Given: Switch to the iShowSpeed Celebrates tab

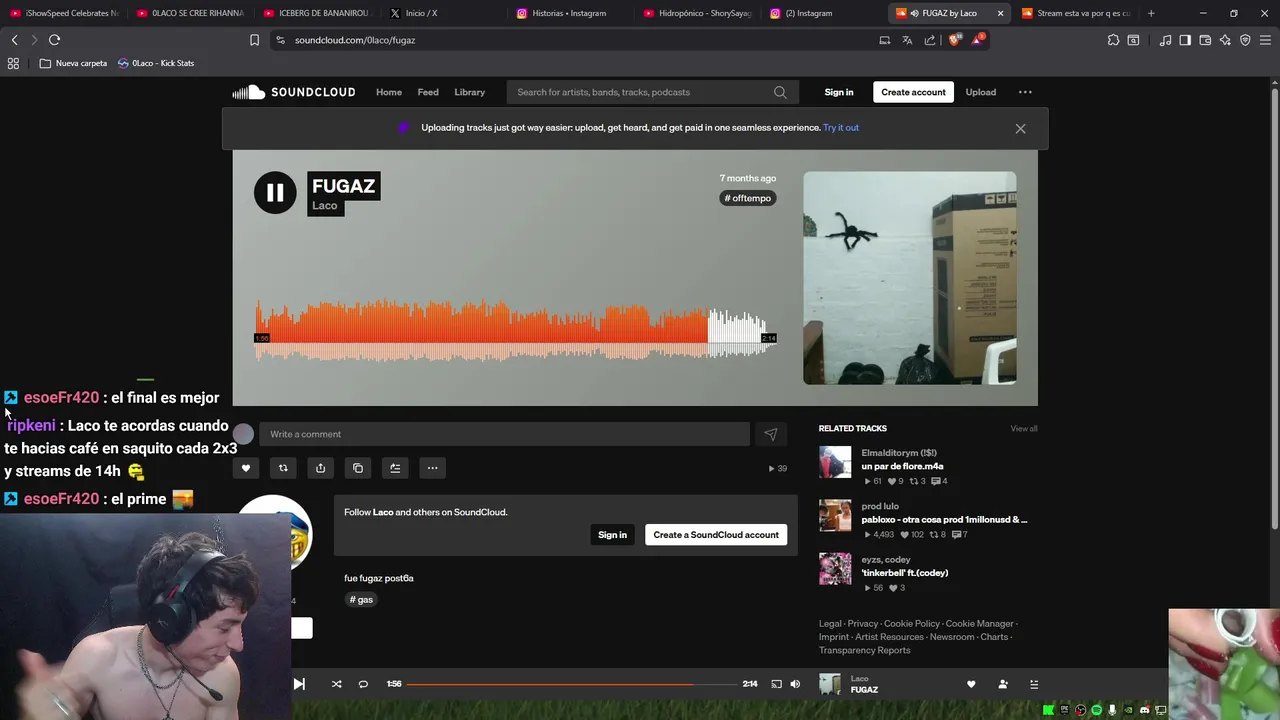Looking at the screenshot, I should [64, 13].
